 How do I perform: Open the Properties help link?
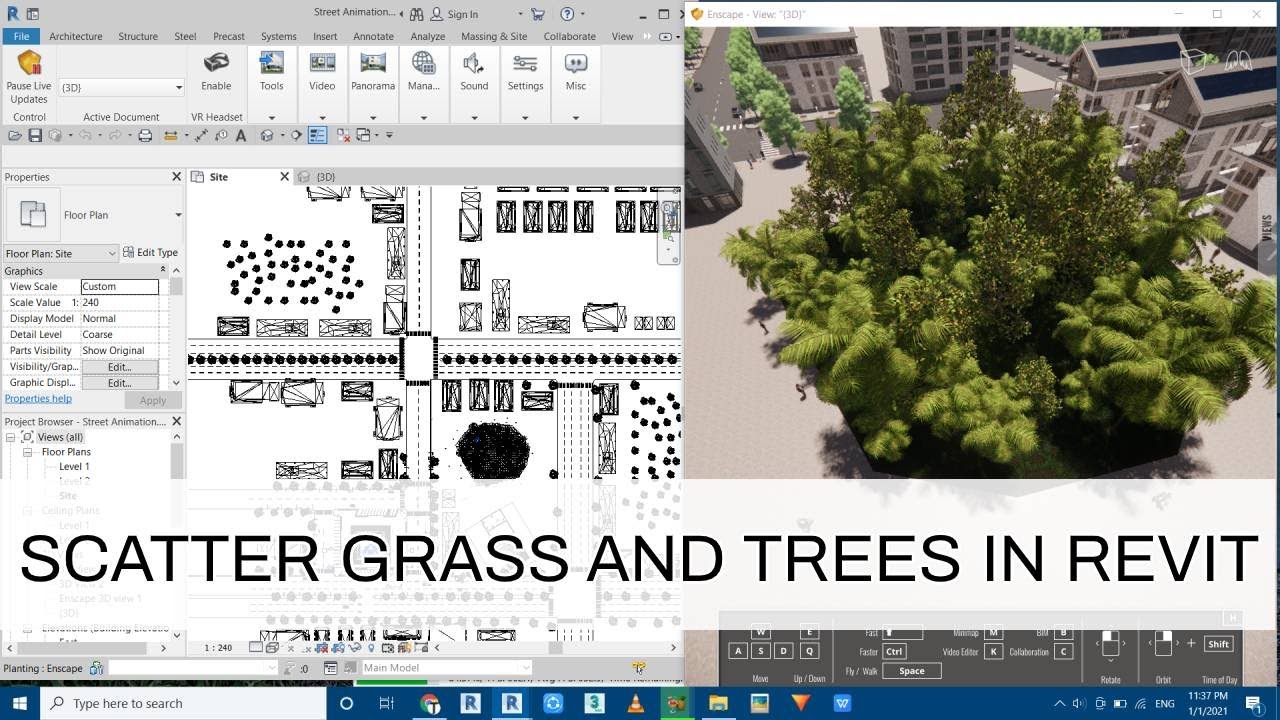point(38,398)
